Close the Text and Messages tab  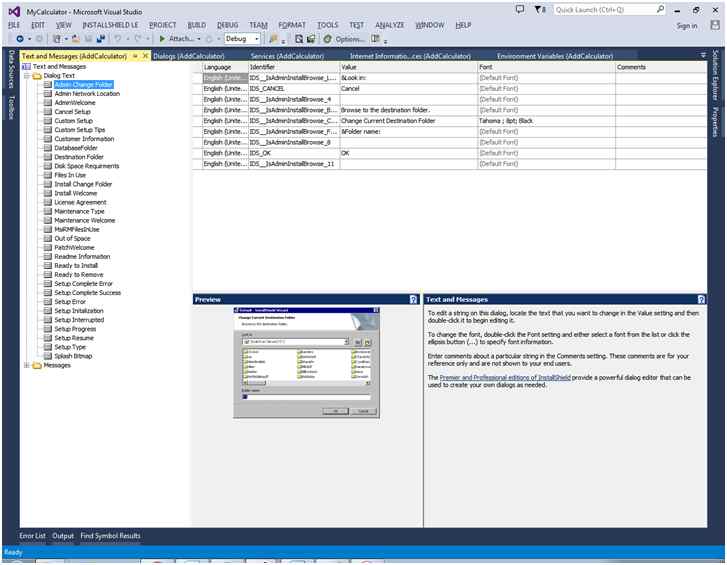pyautogui.click(x=145, y=56)
